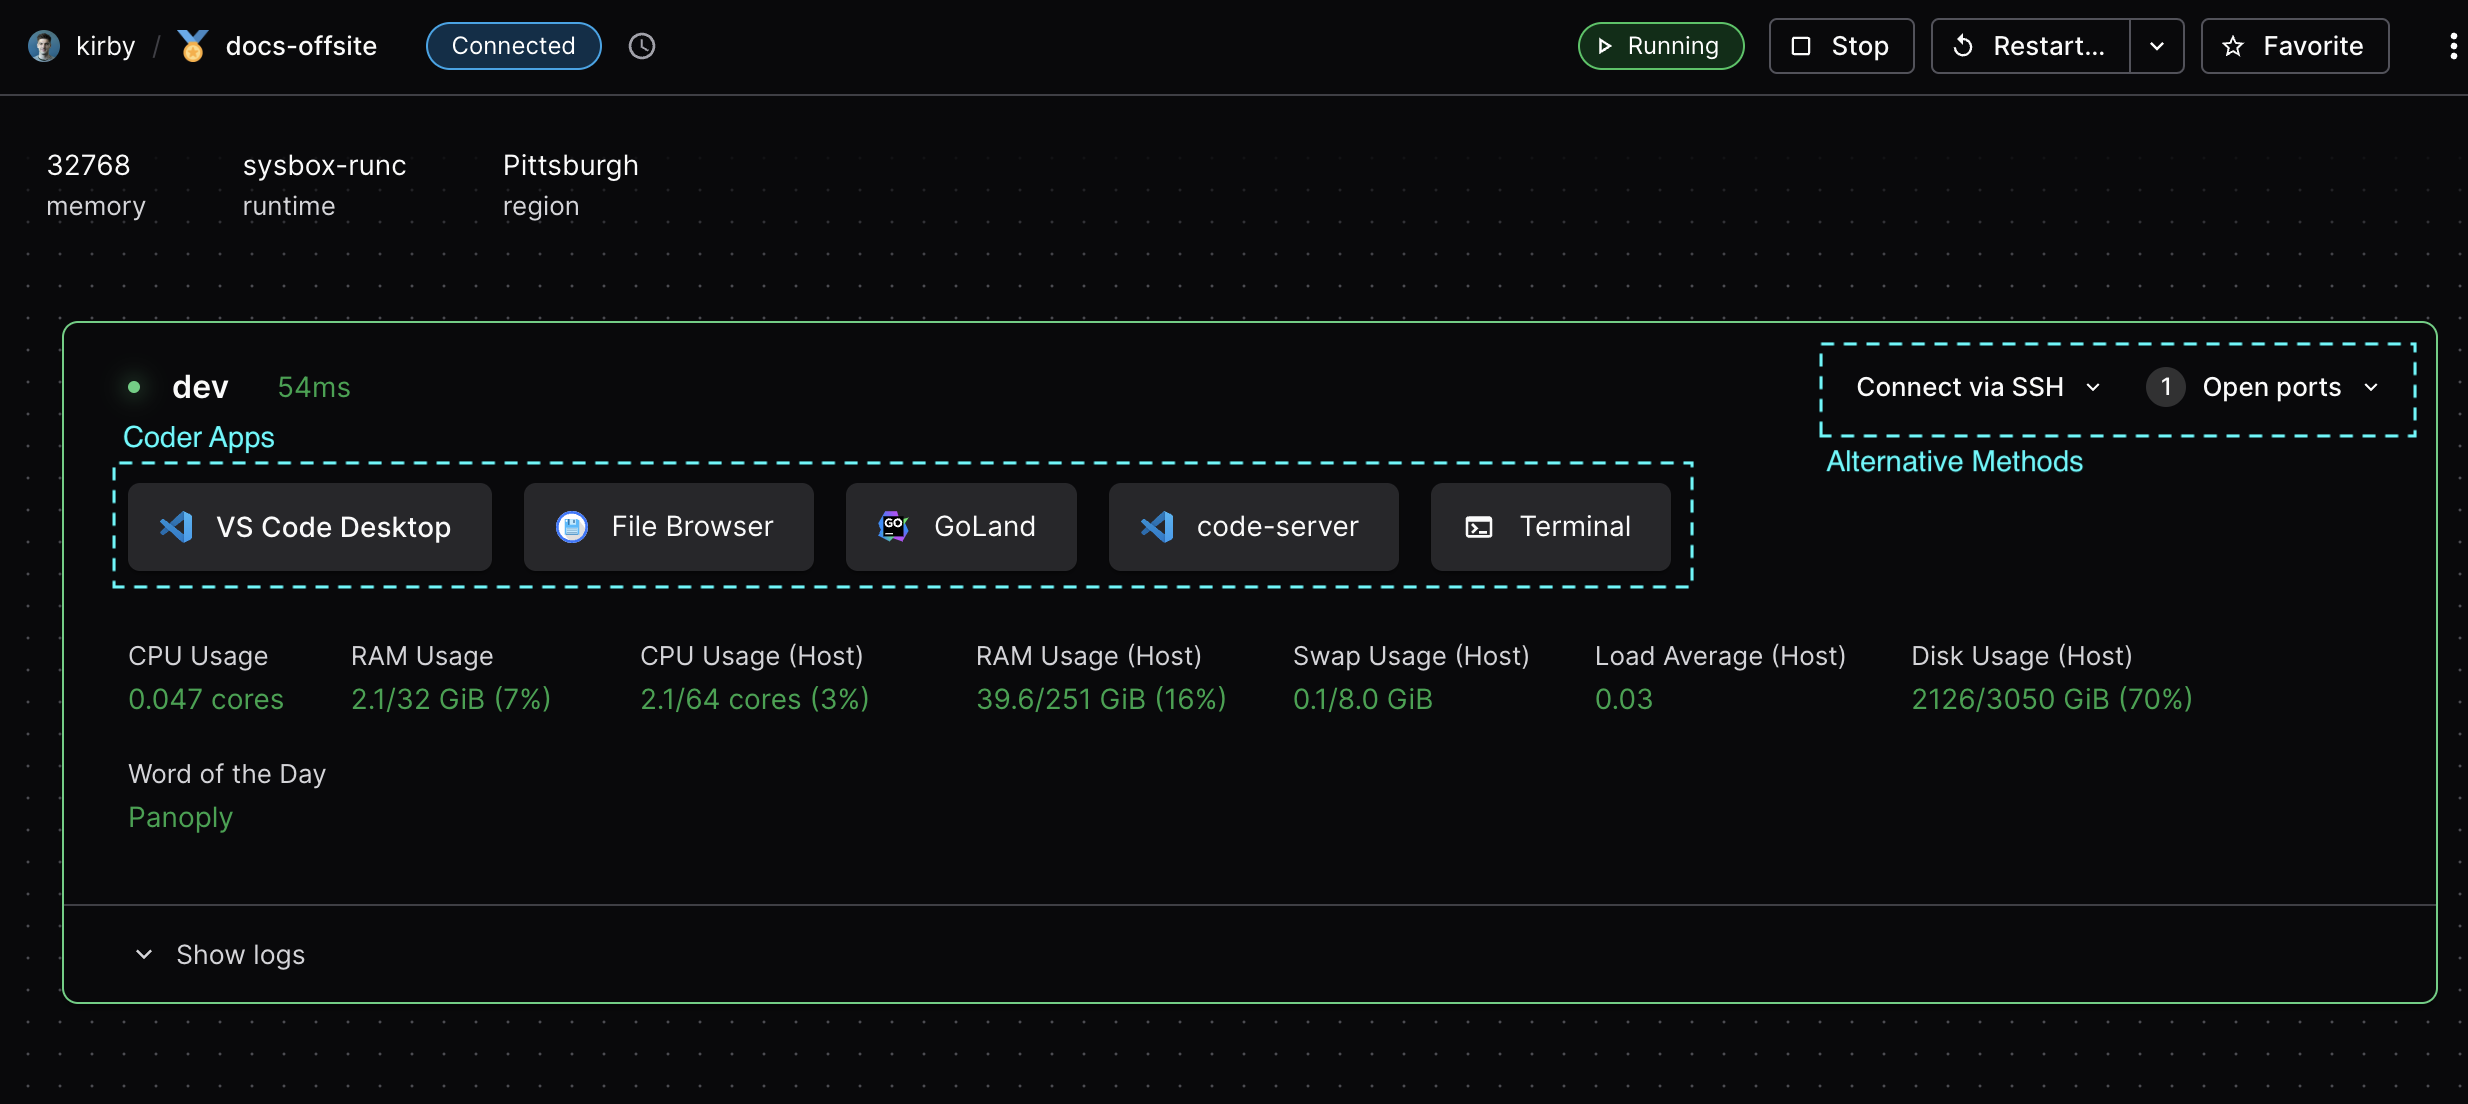Viewport: 2468px width, 1104px height.
Task: Click the kirby breadcrumb link
Action: [x=105, y=46]
